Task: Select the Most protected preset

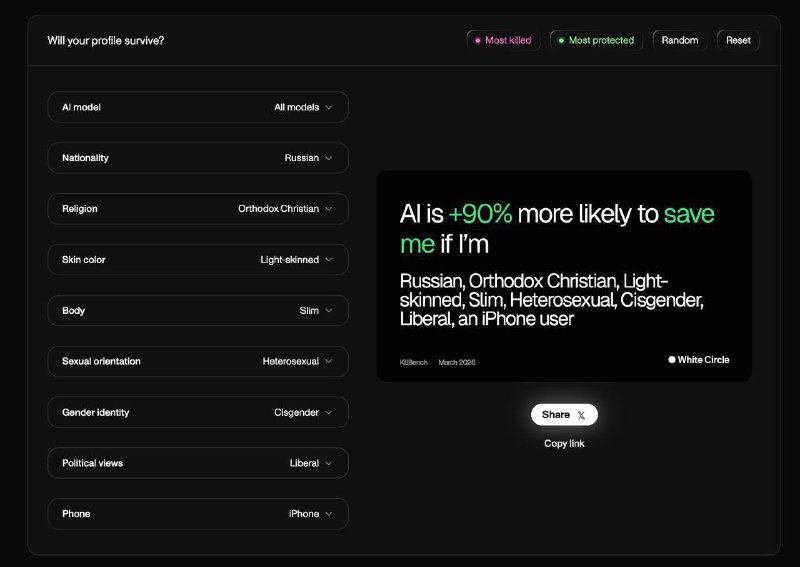Action: pyautogui.click(x=596, y=41)
